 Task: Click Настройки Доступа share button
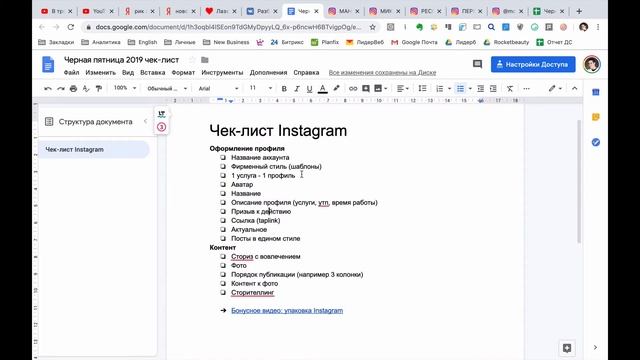click(533, 64)
